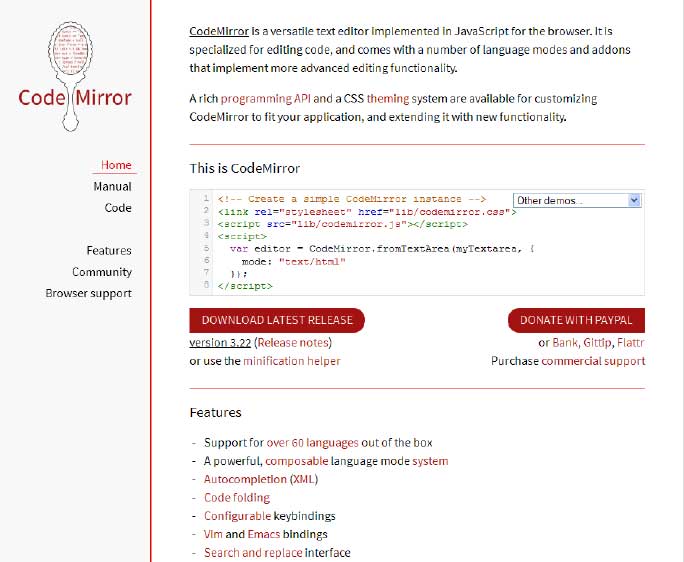This screenshot has height=562, width=684.
Task: Open the Release notes link
Action: point(293,343)
